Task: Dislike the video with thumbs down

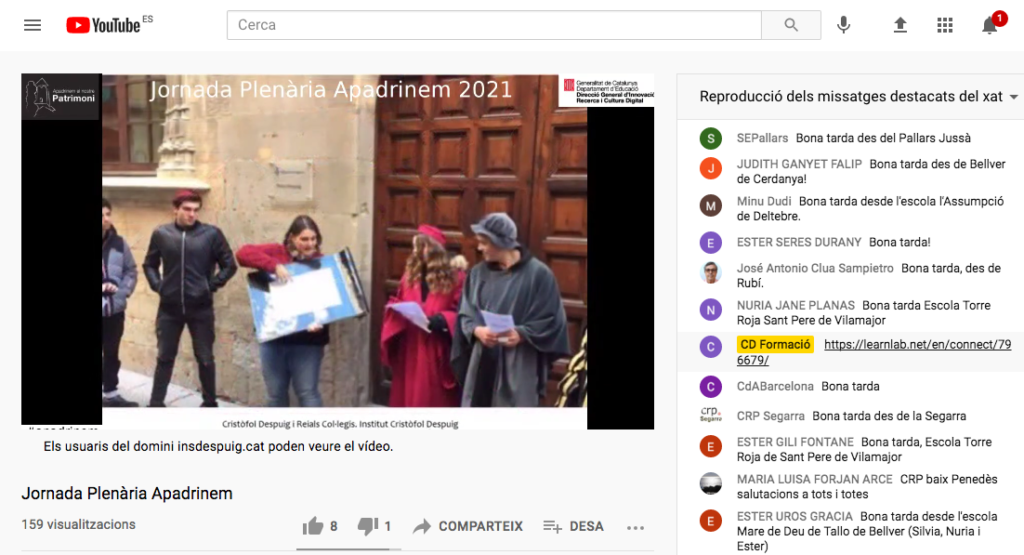Action: coord(368,526)
